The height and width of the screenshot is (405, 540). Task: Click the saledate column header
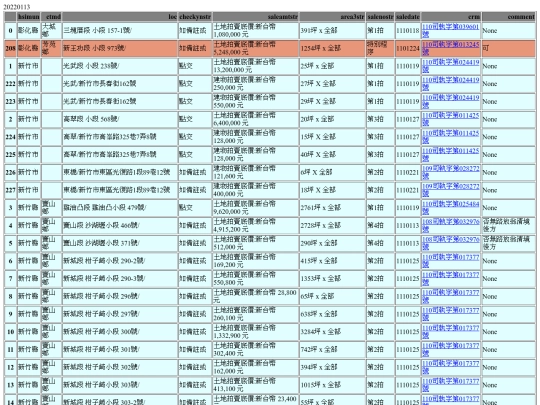(x=408, y=17)
